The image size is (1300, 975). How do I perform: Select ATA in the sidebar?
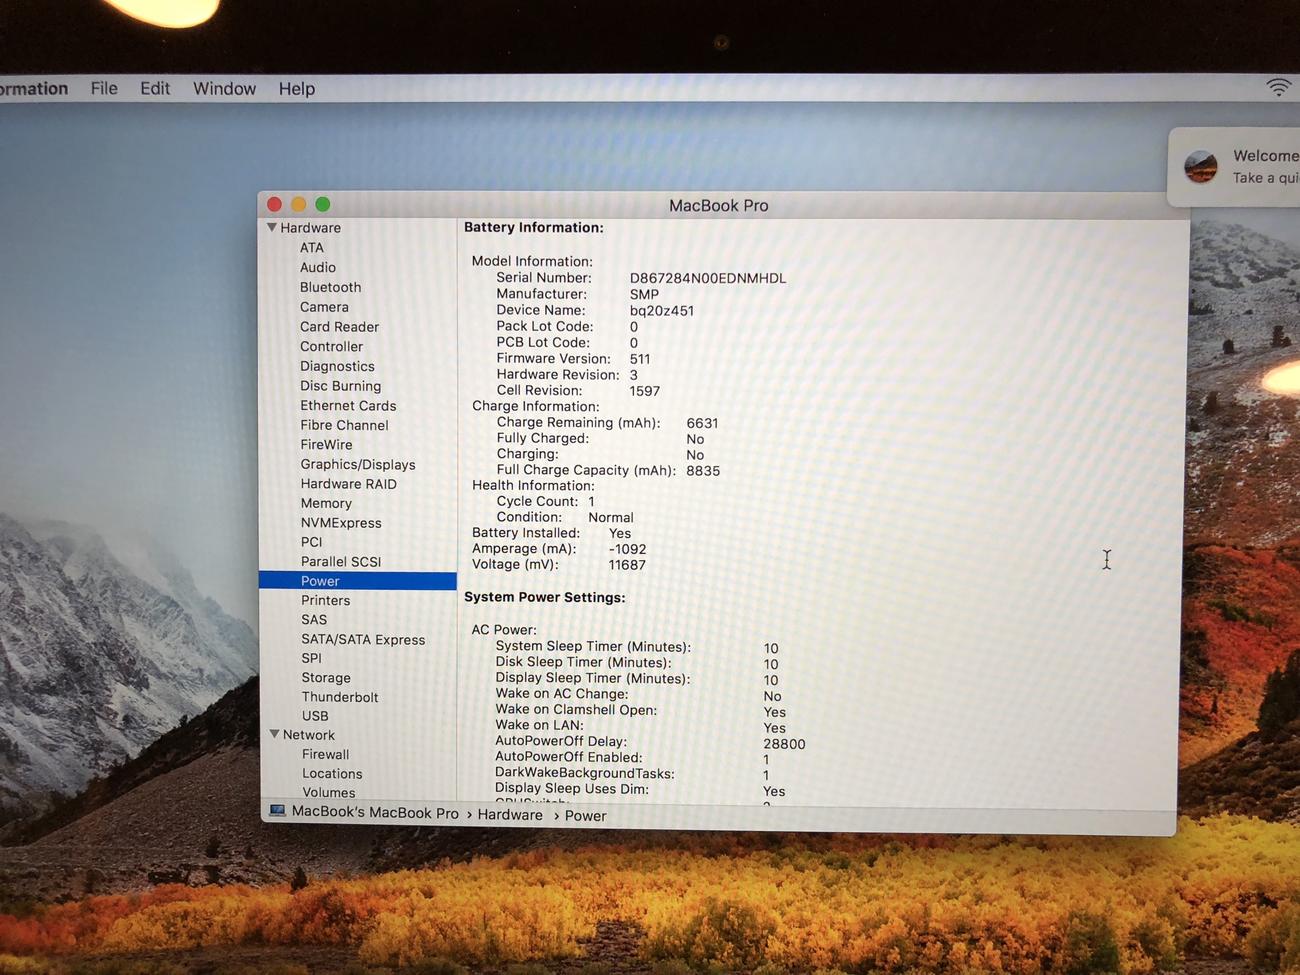point(312,248)
